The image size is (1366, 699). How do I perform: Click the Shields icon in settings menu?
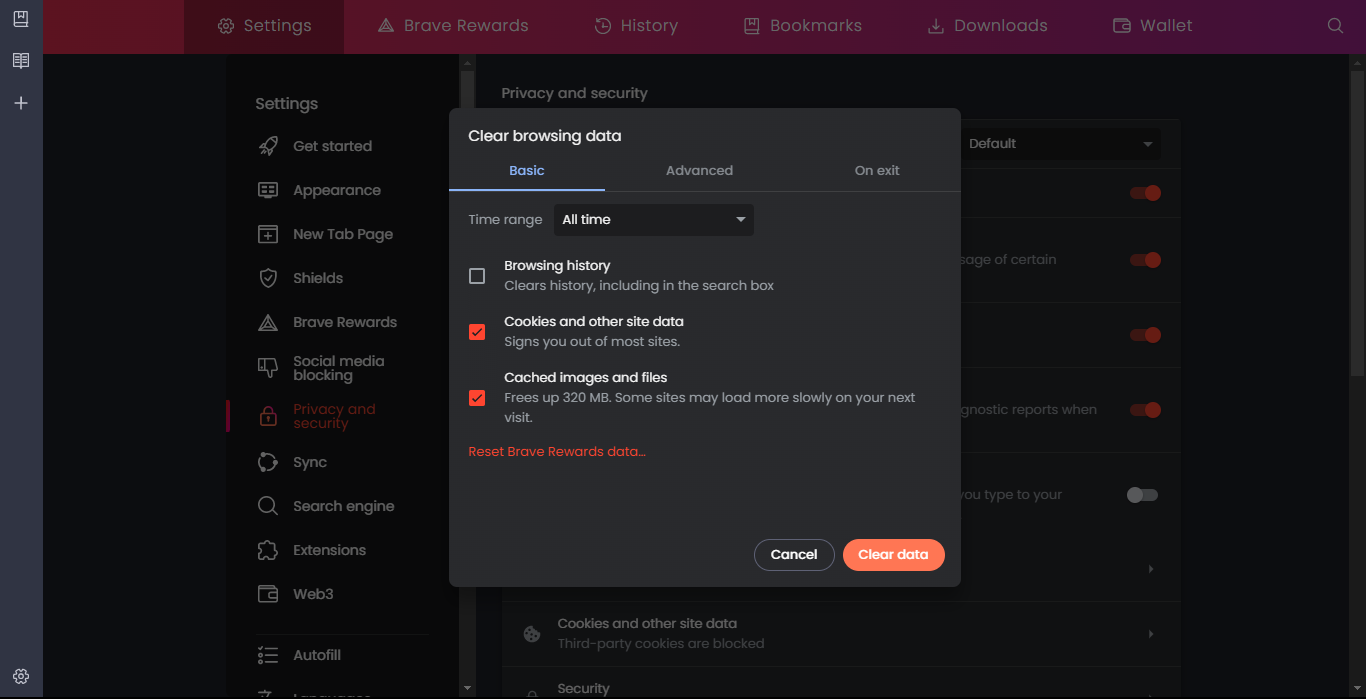coord(268,278)
